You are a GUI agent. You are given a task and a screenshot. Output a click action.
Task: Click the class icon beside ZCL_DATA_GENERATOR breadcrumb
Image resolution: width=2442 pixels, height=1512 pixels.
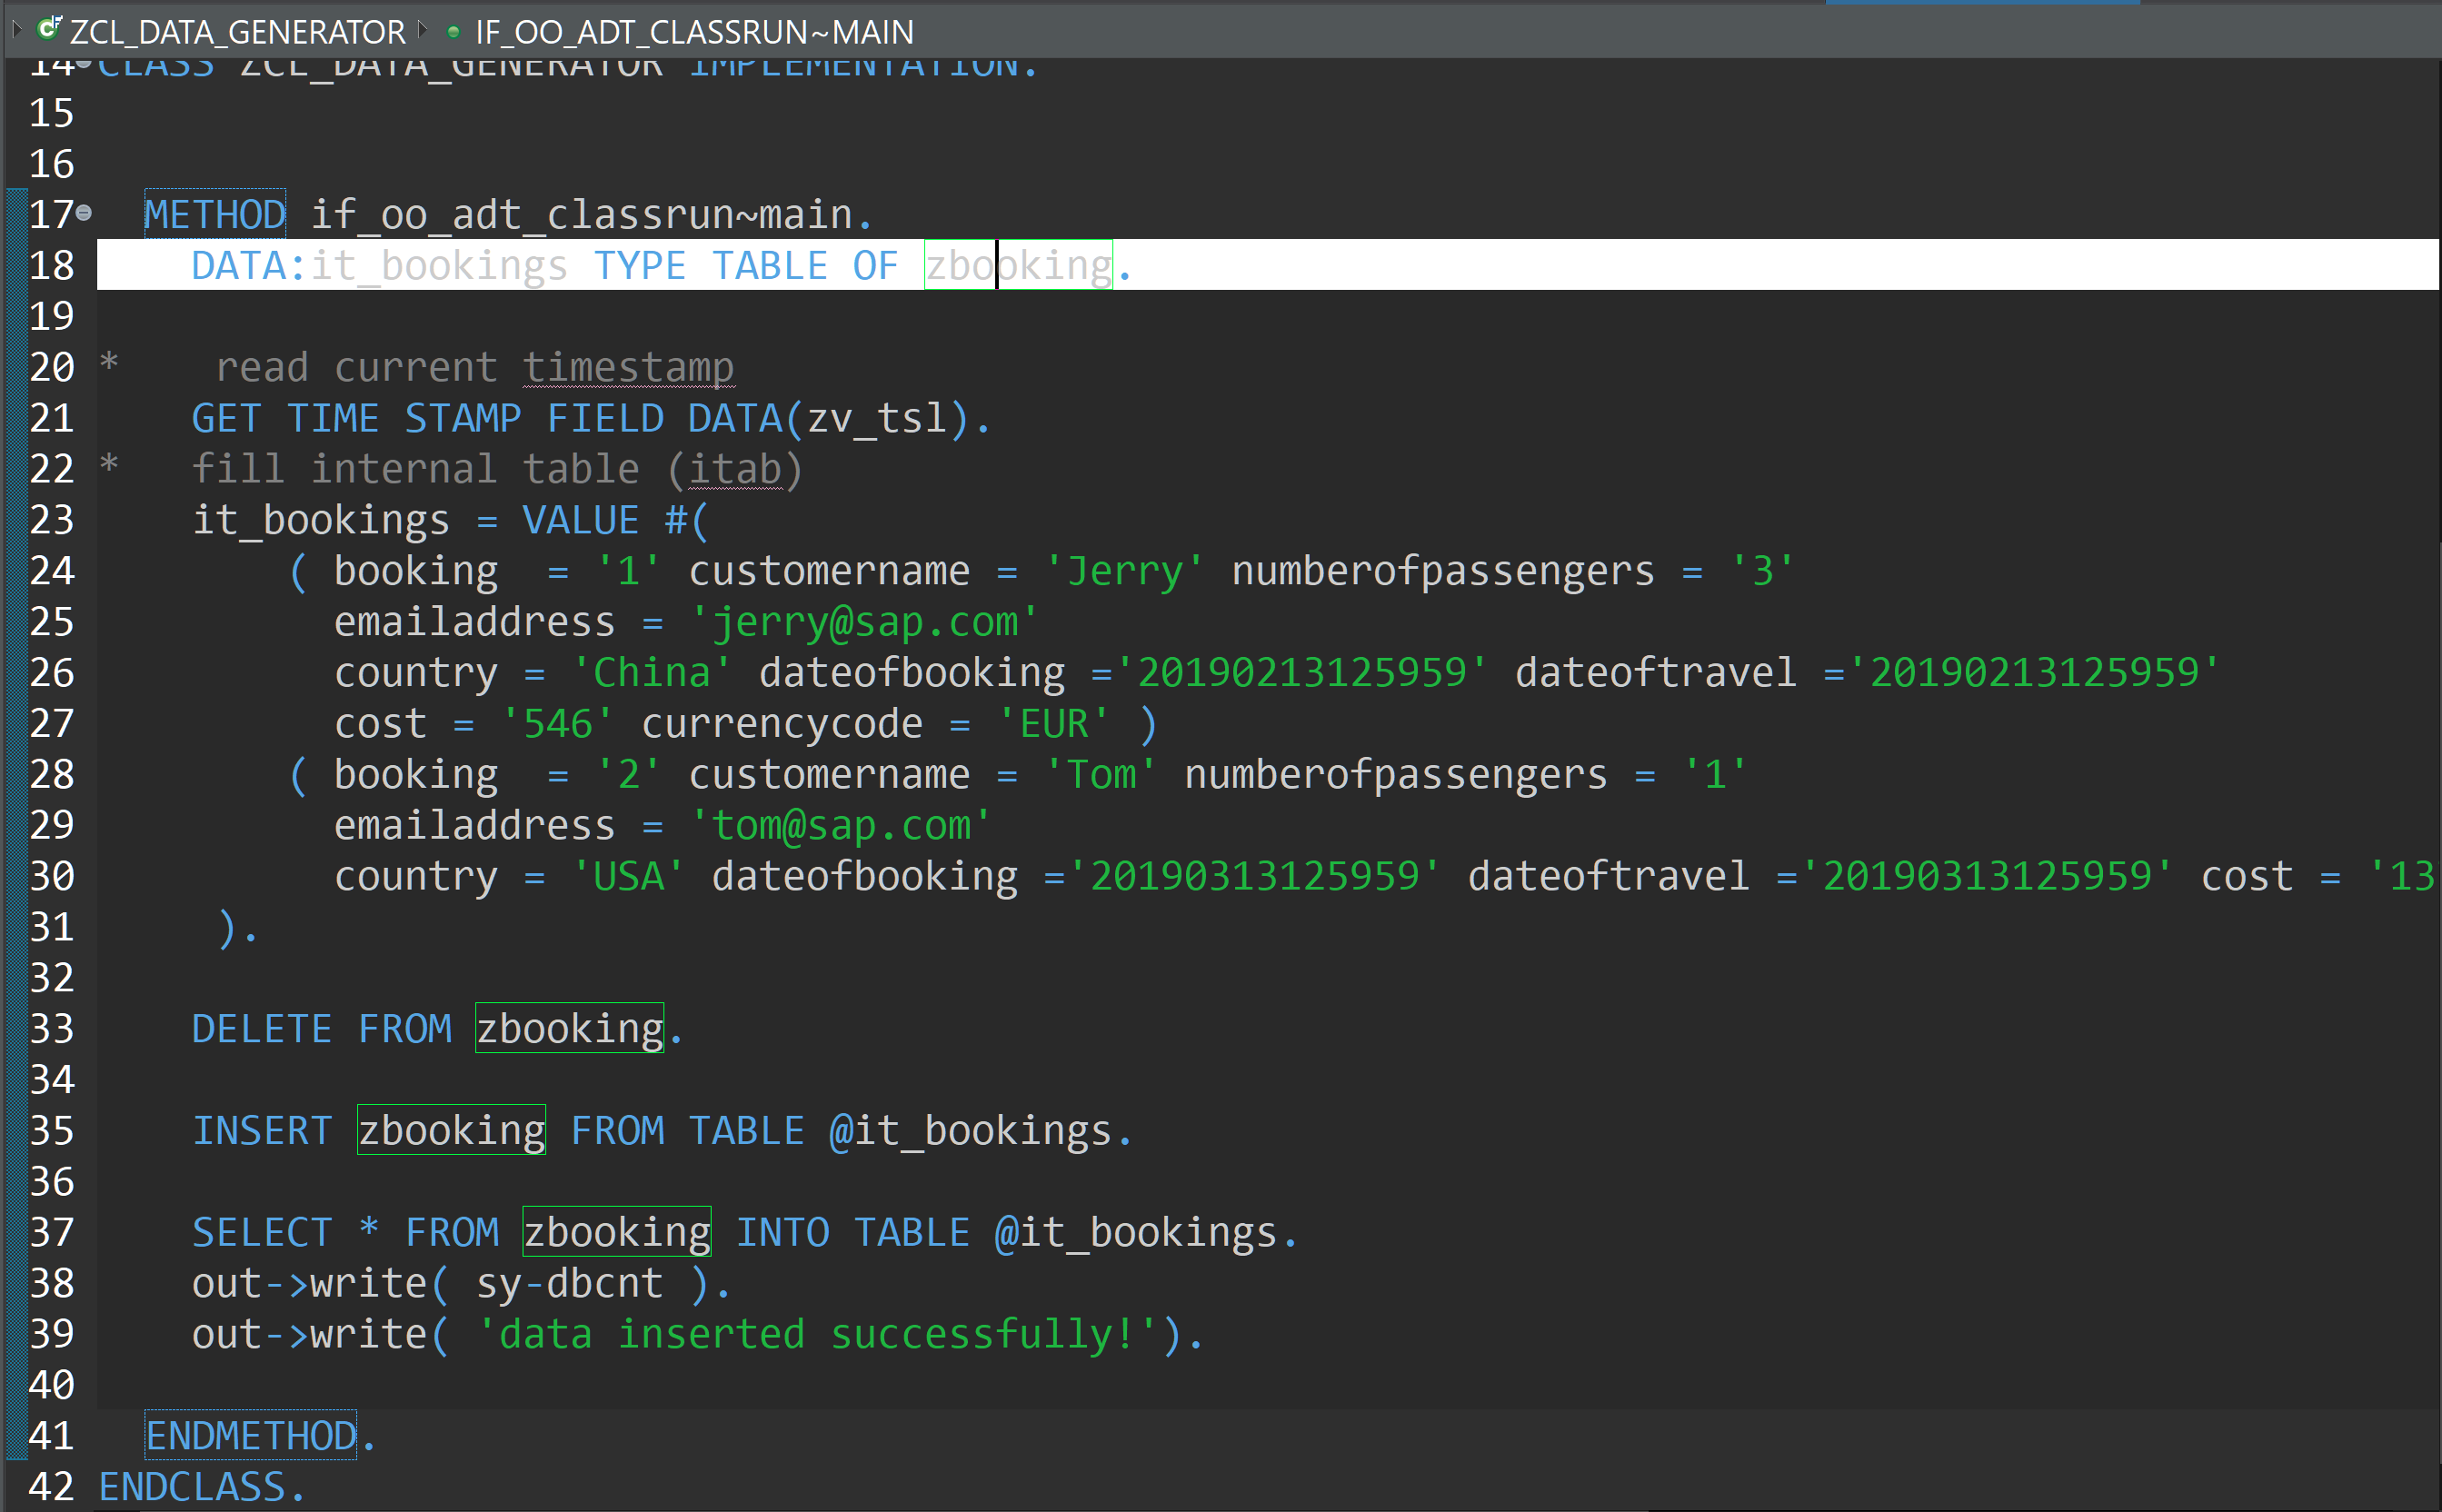(x=48, y=28)
